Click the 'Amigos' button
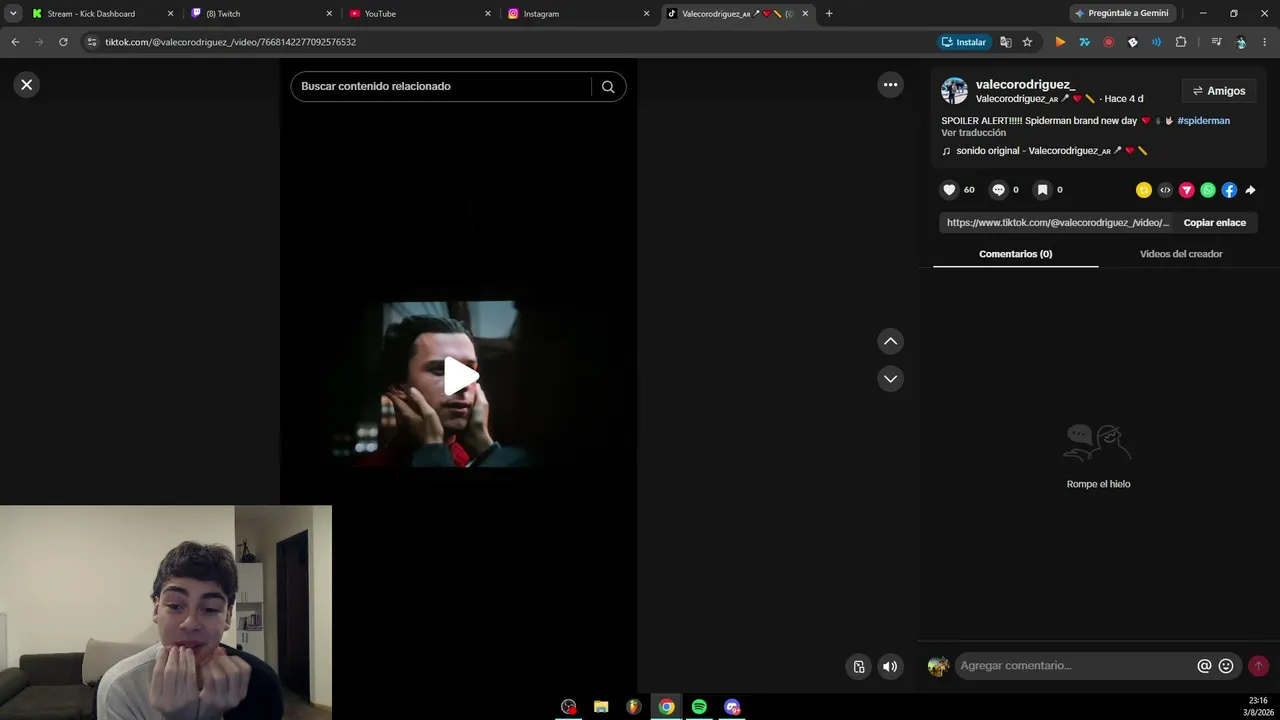 [x=1219, y=91]
